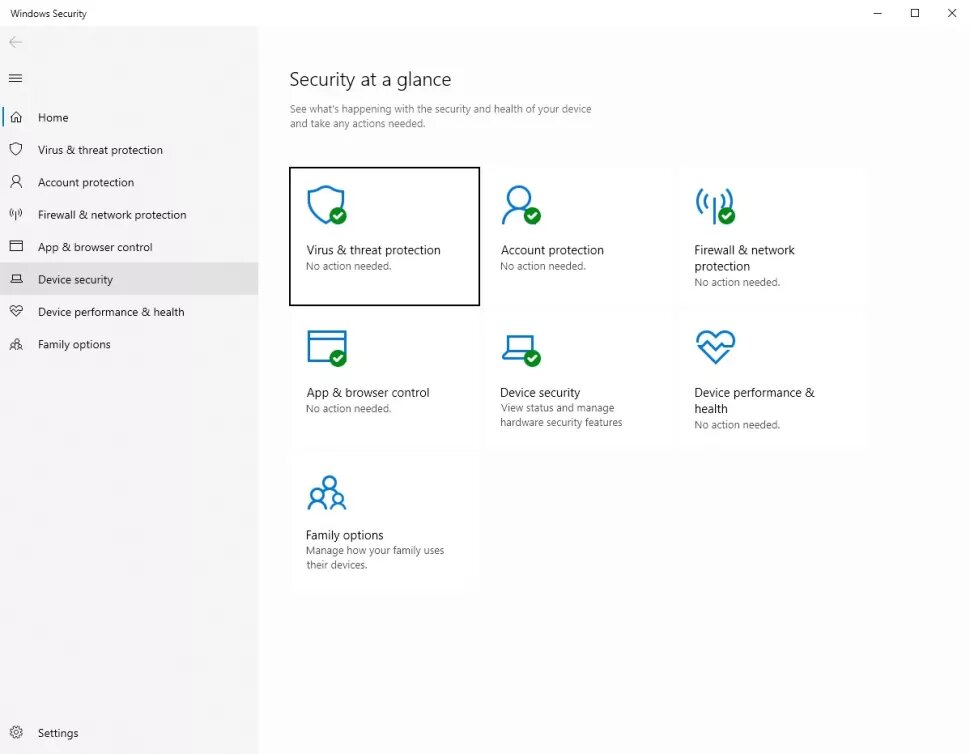Select App & browser control in sidebar
This screenshot has height=754, width=970.
(129, 247)
